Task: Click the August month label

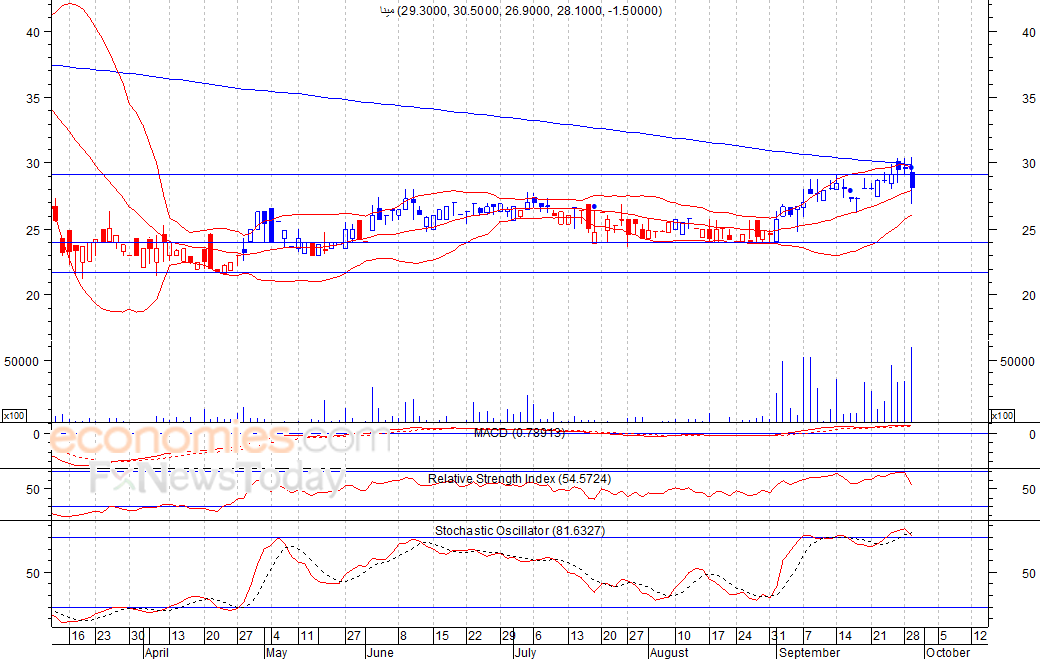Action: pos(669,652)
